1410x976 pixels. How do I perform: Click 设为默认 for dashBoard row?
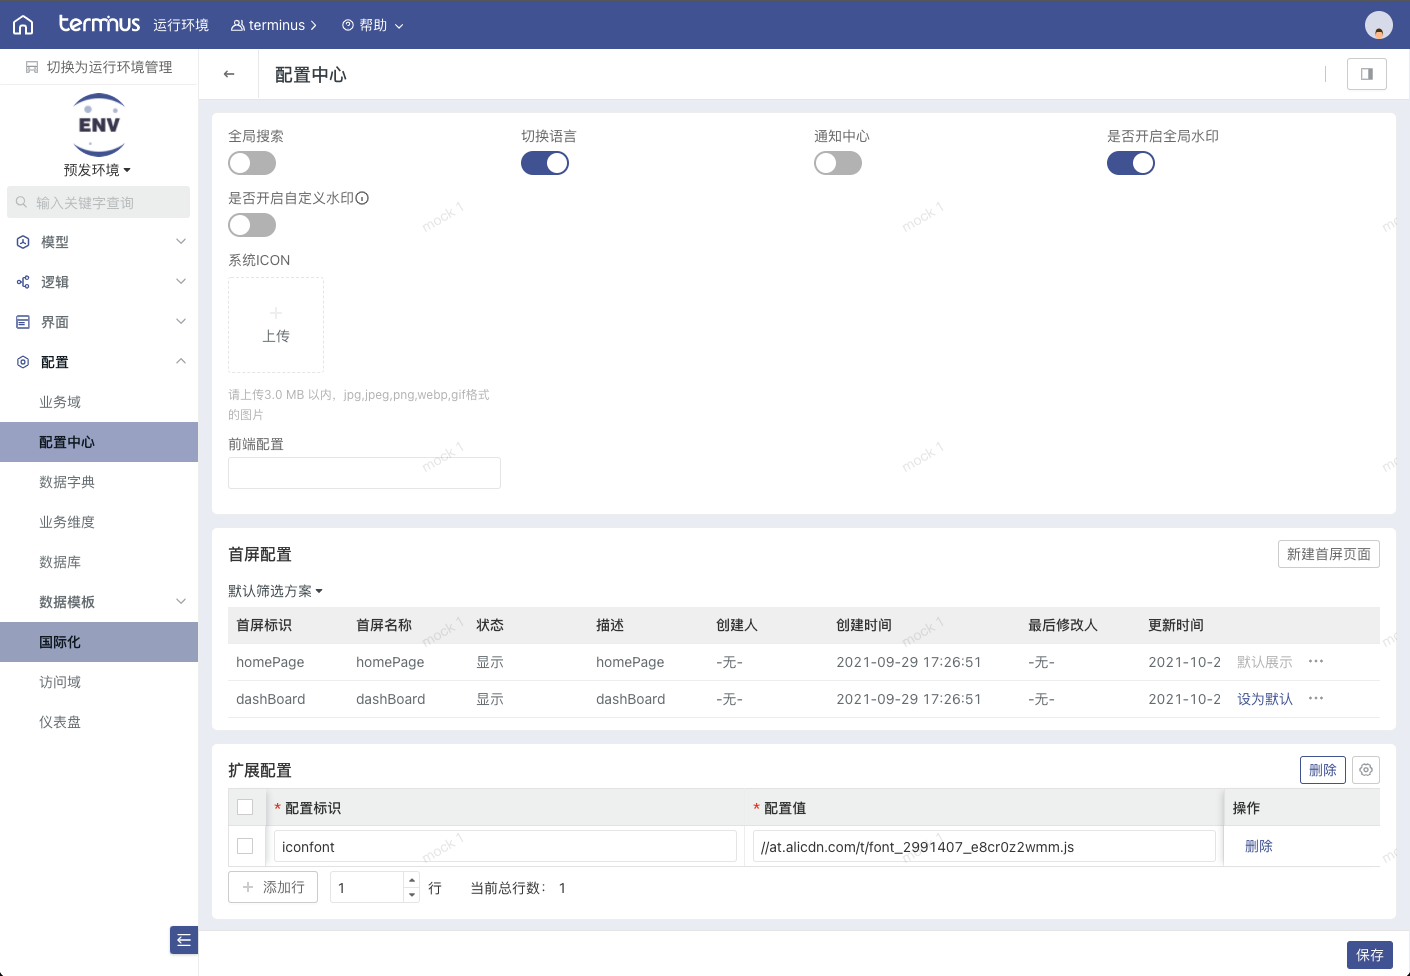coord(1265,699)
